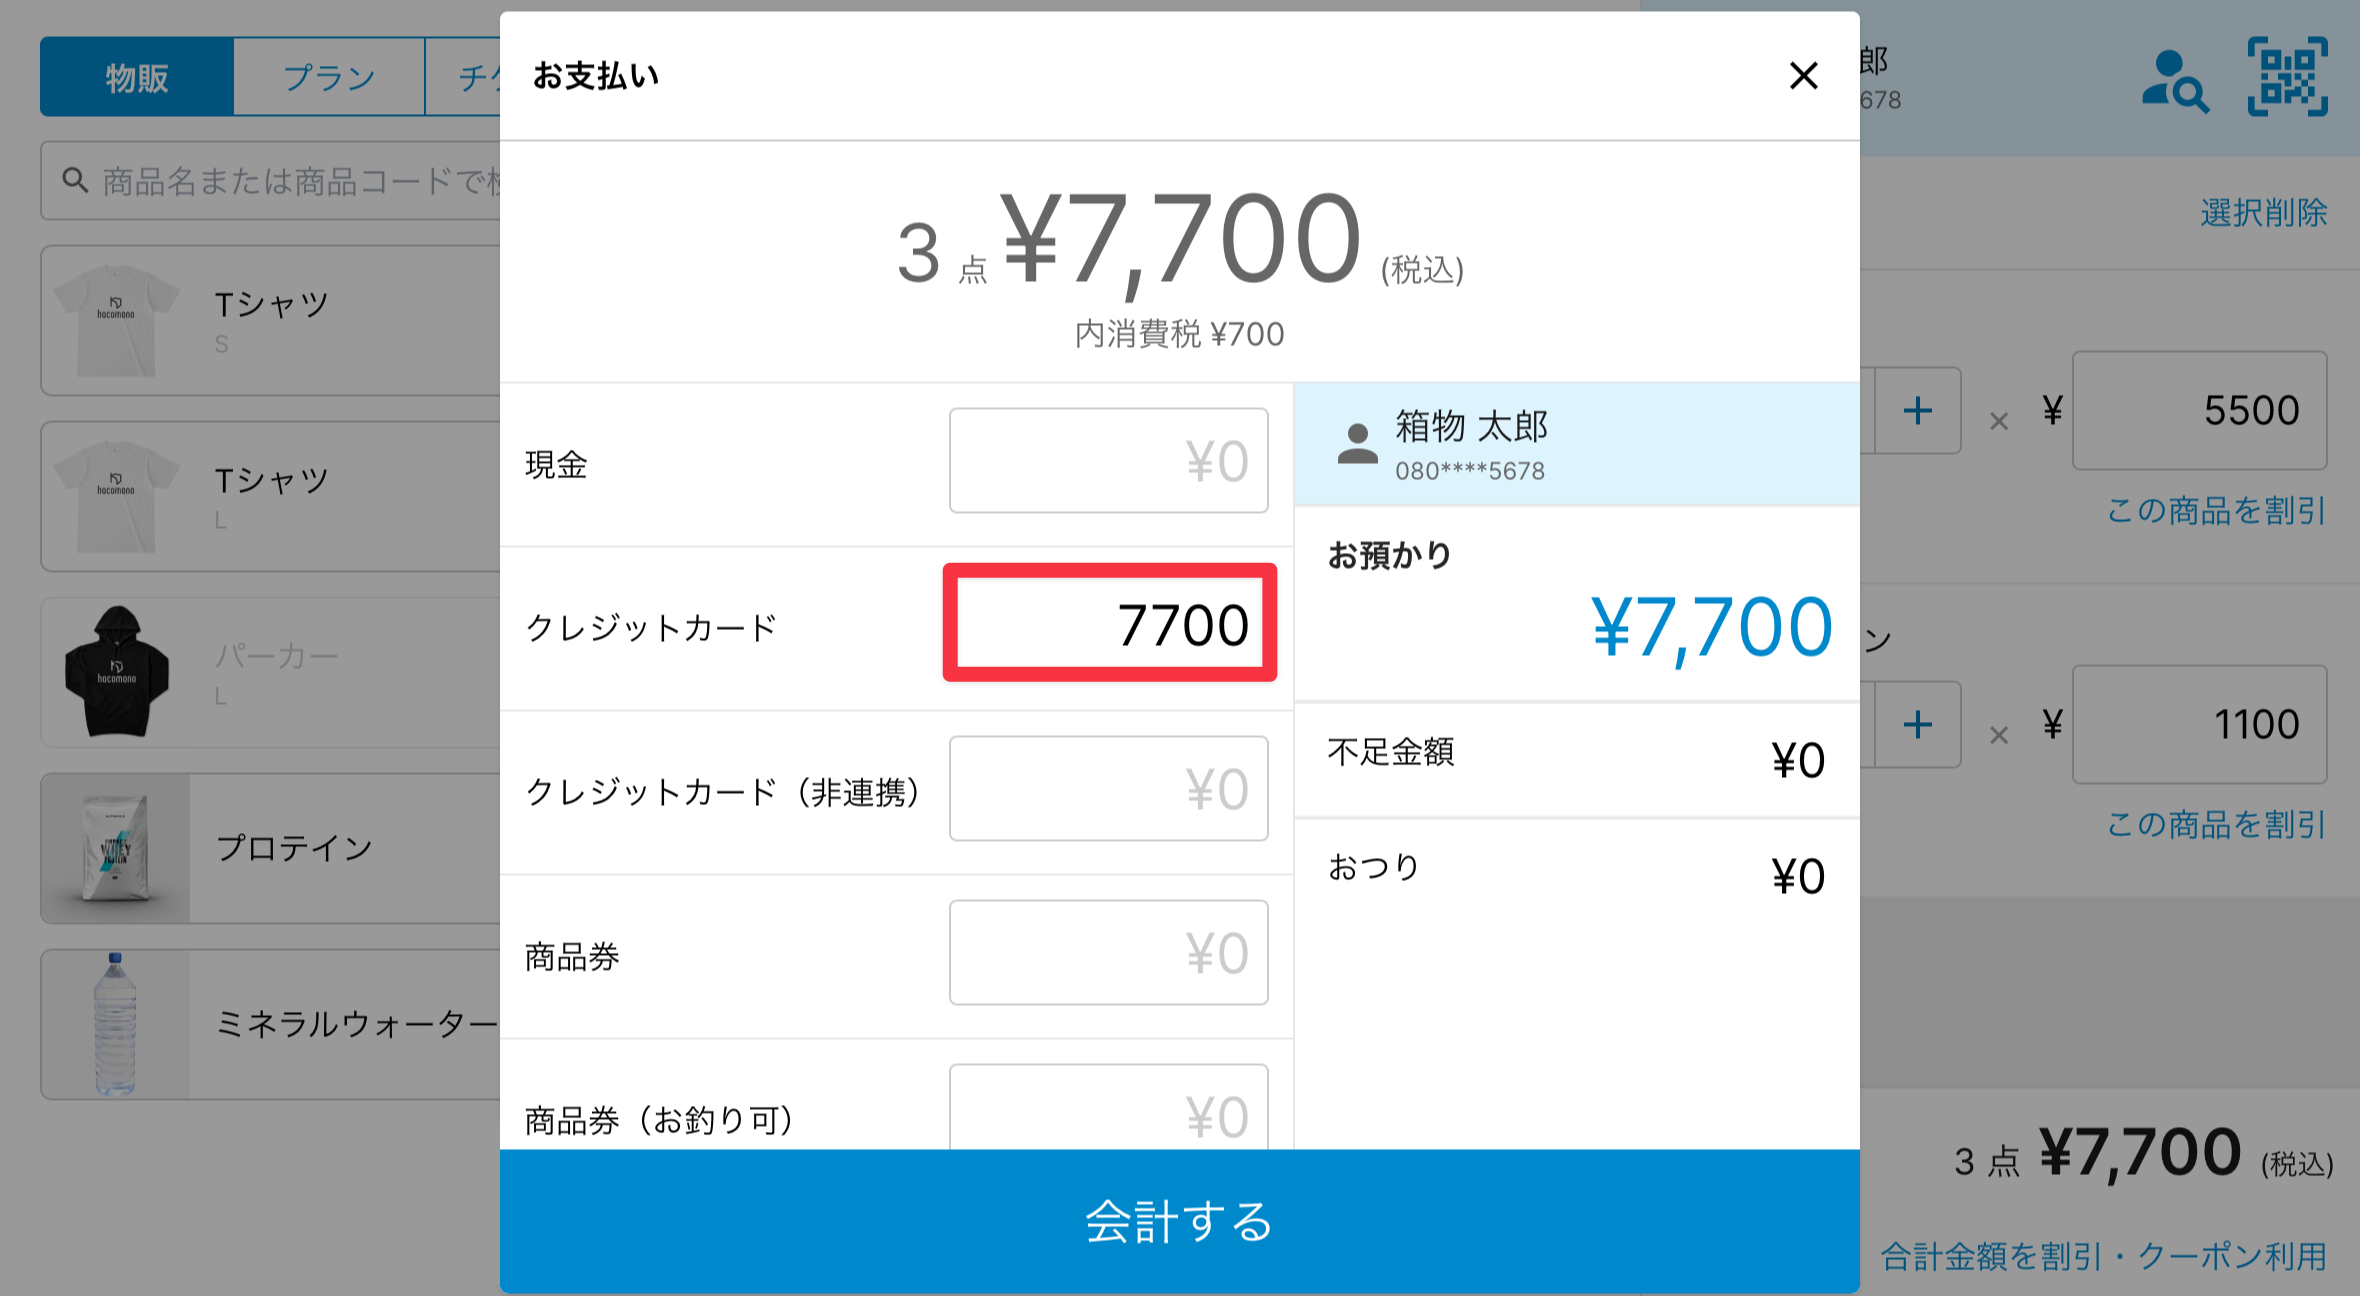
Task: Click the 選択削除 link
Action: coord(2263,212)
